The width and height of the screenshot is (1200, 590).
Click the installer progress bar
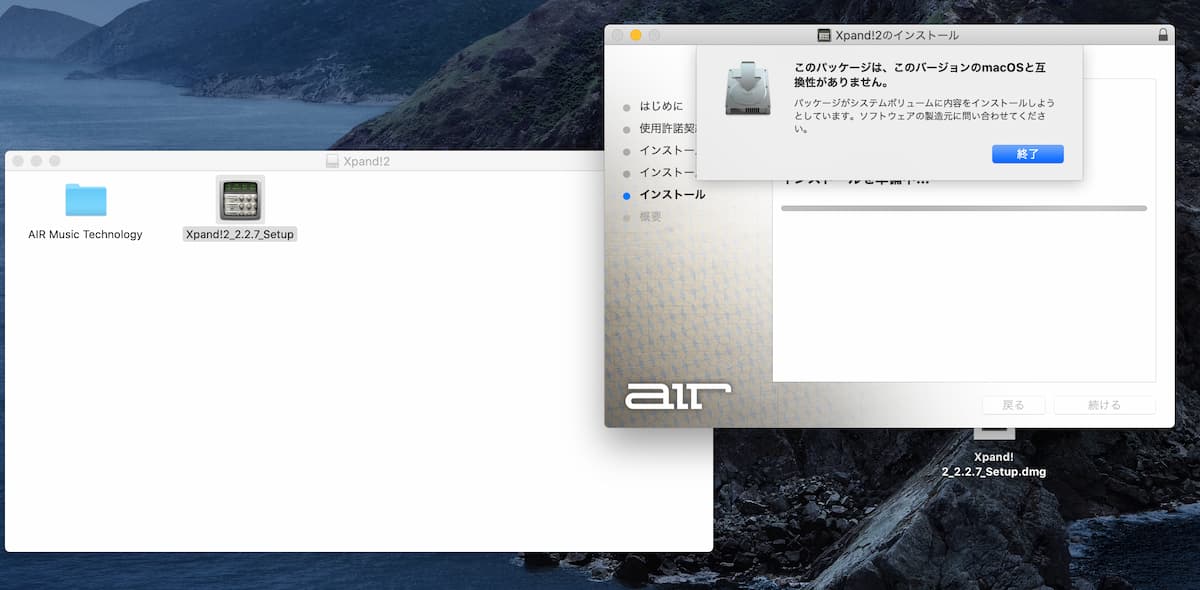(964, 208)
